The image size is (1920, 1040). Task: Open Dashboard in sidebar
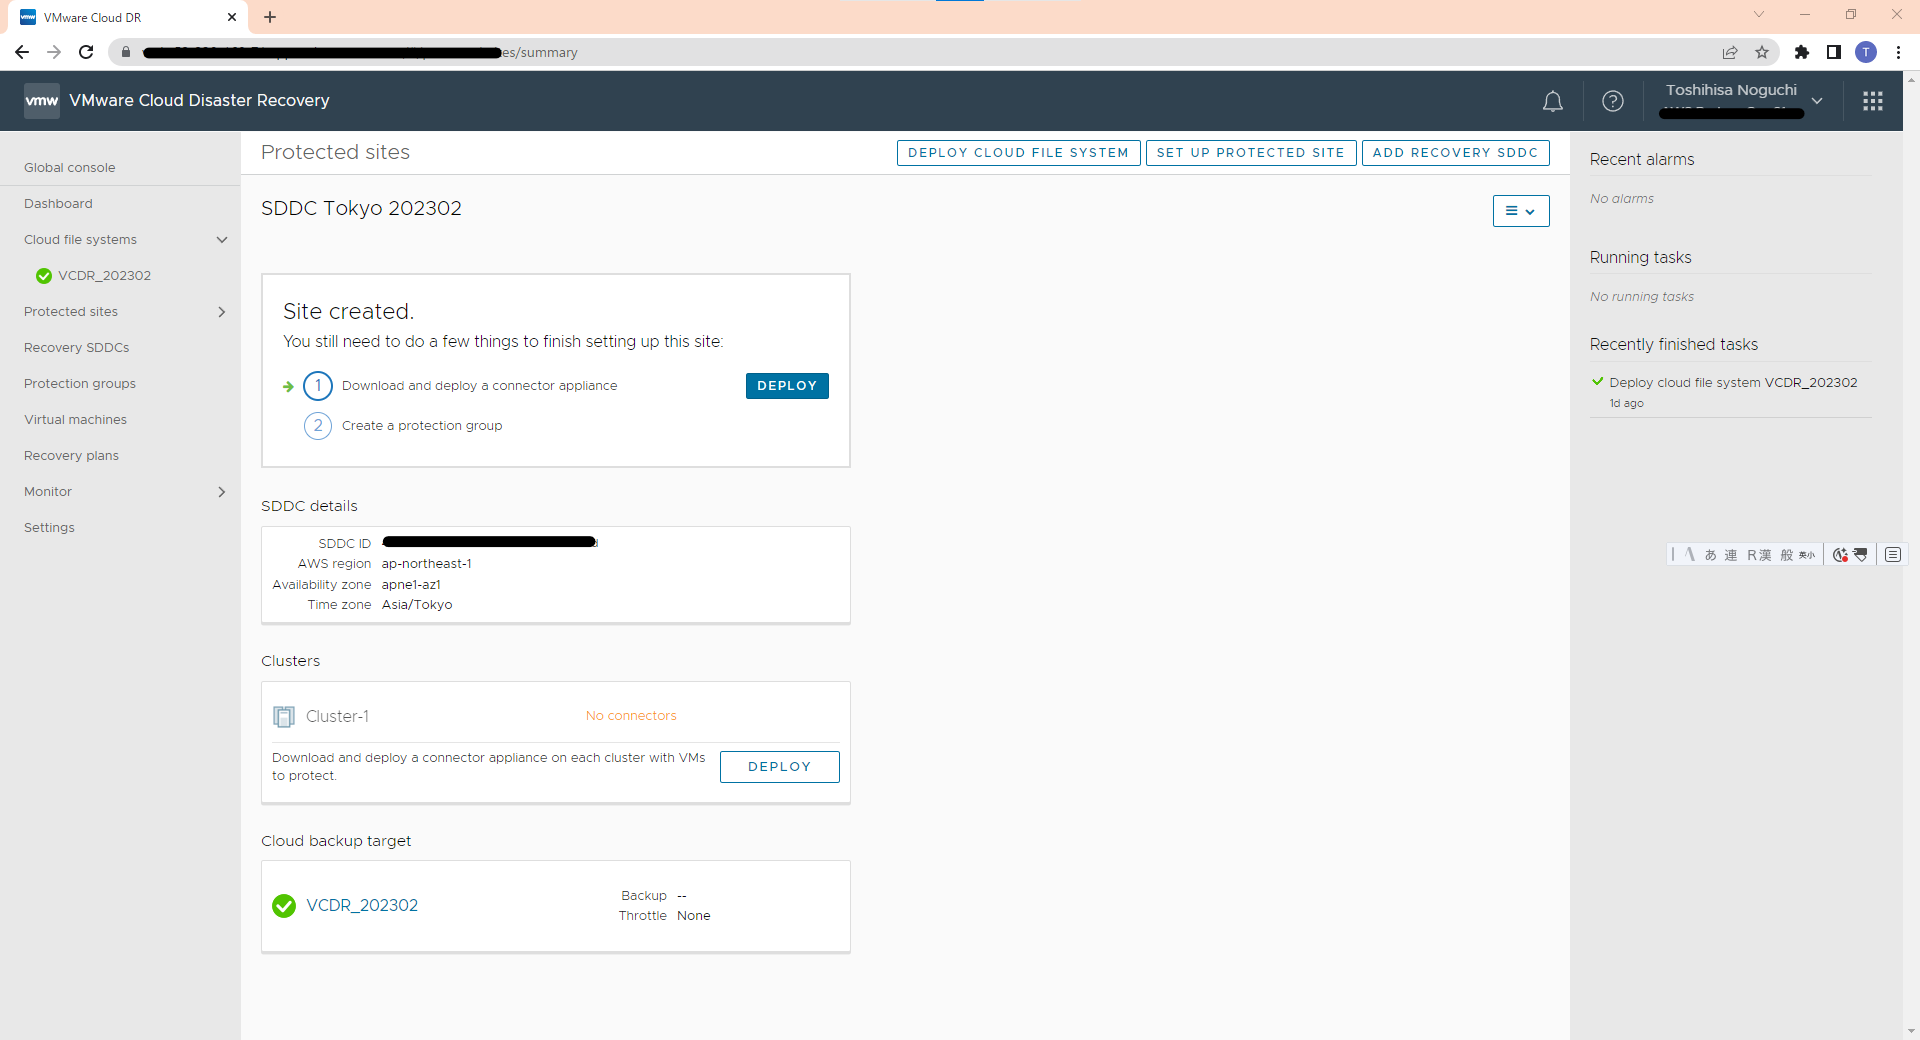pyautogui.click(x=58, y=204)
